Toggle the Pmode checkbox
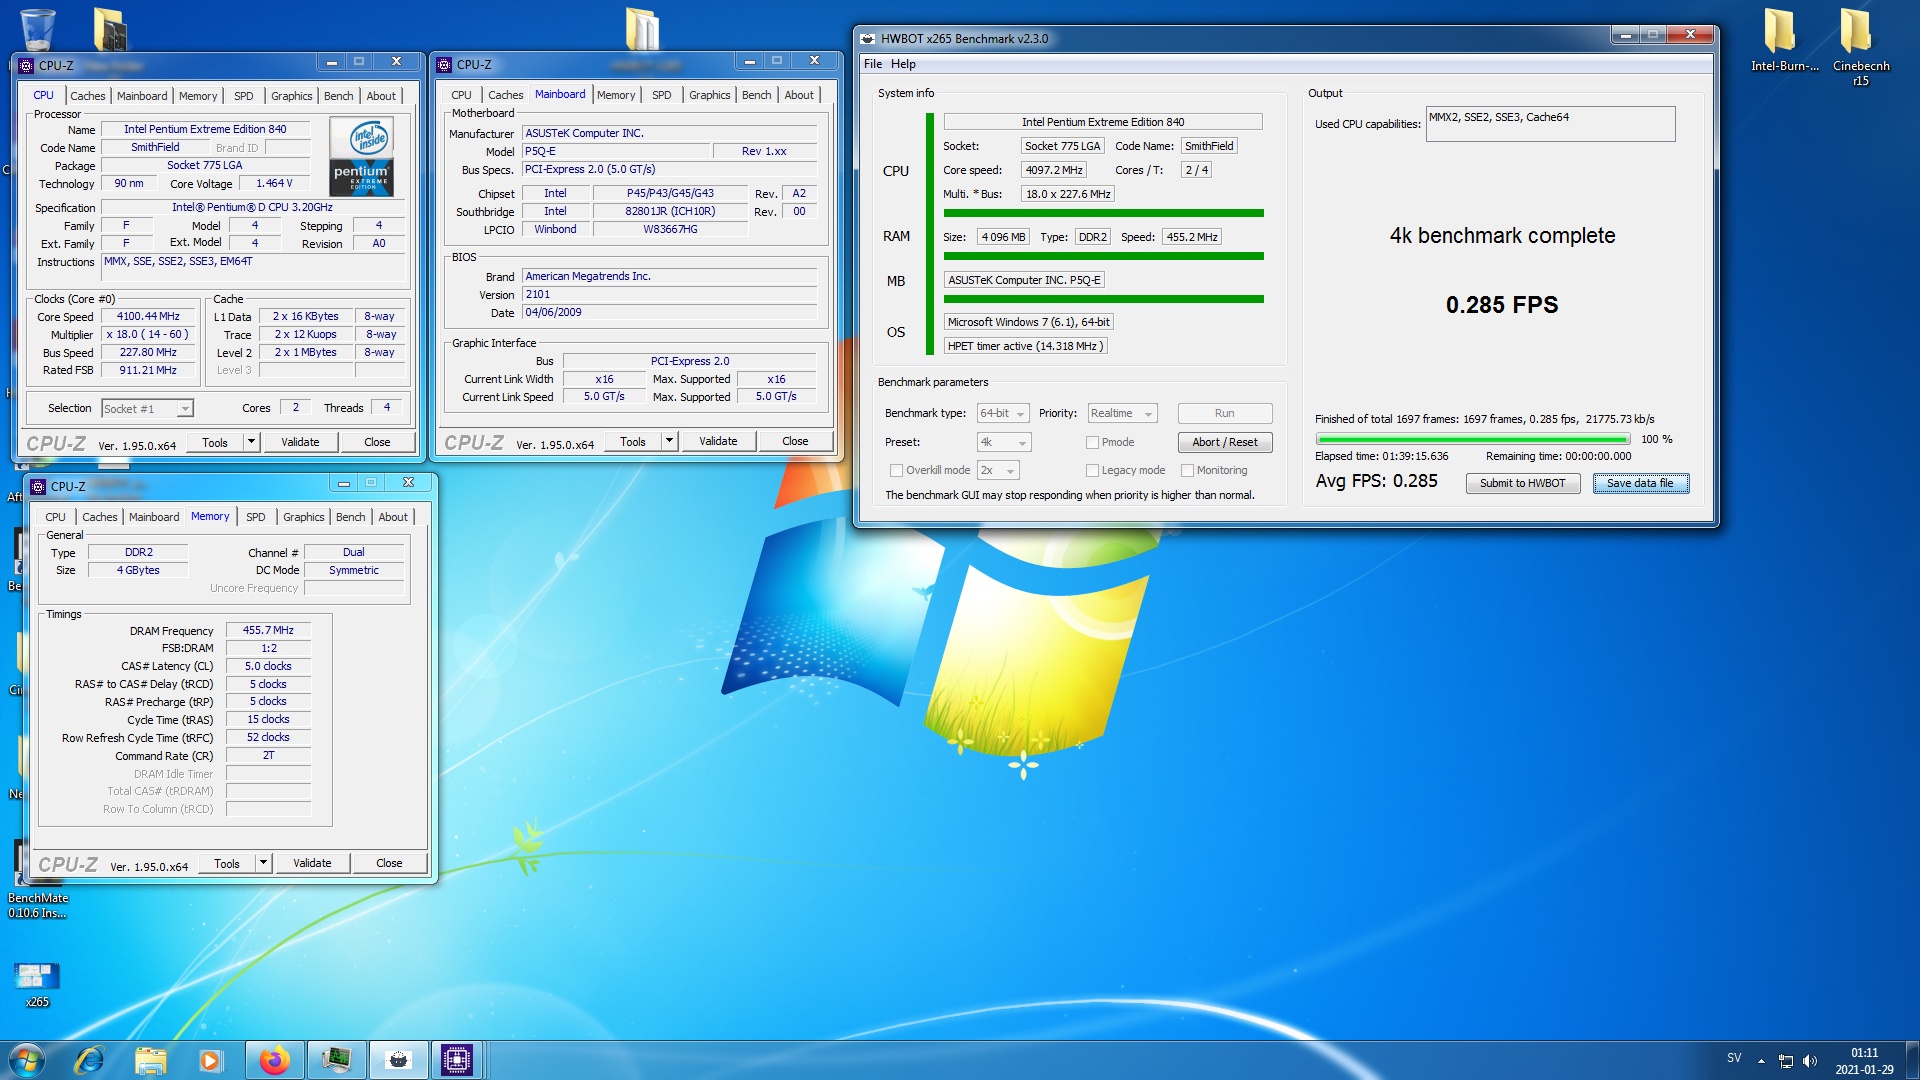1920x1080 pixels. click(x=1092, y=442)
